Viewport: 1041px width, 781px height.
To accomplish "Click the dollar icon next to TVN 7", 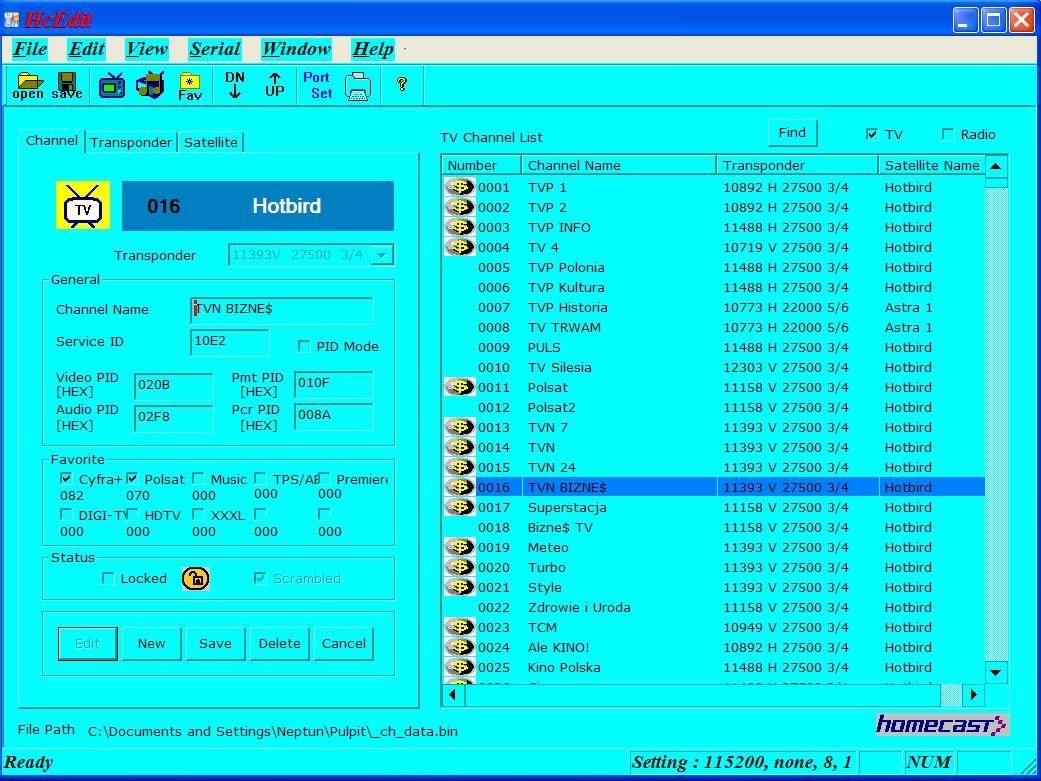I will click(x=459, y=427).
